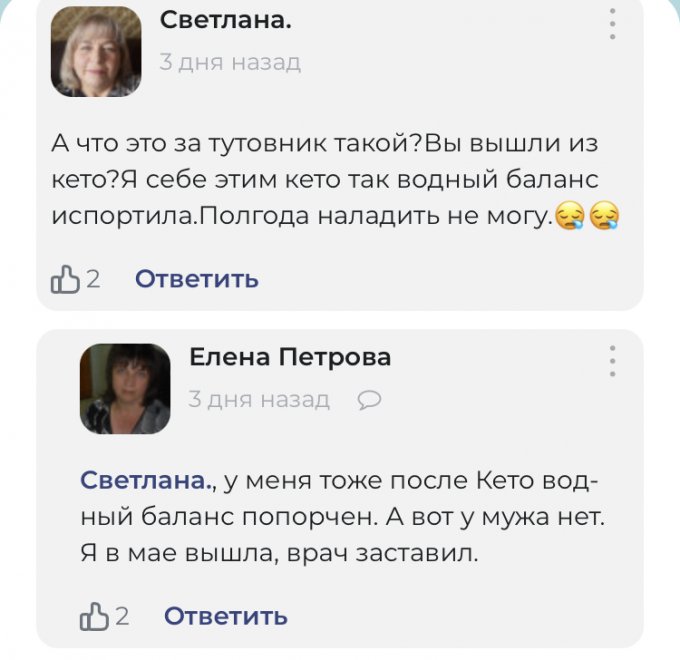Click the first crying emoji in Светлана's comment
Image resolution: width=680 pixels, height=660 pixels.
(571, 215)
